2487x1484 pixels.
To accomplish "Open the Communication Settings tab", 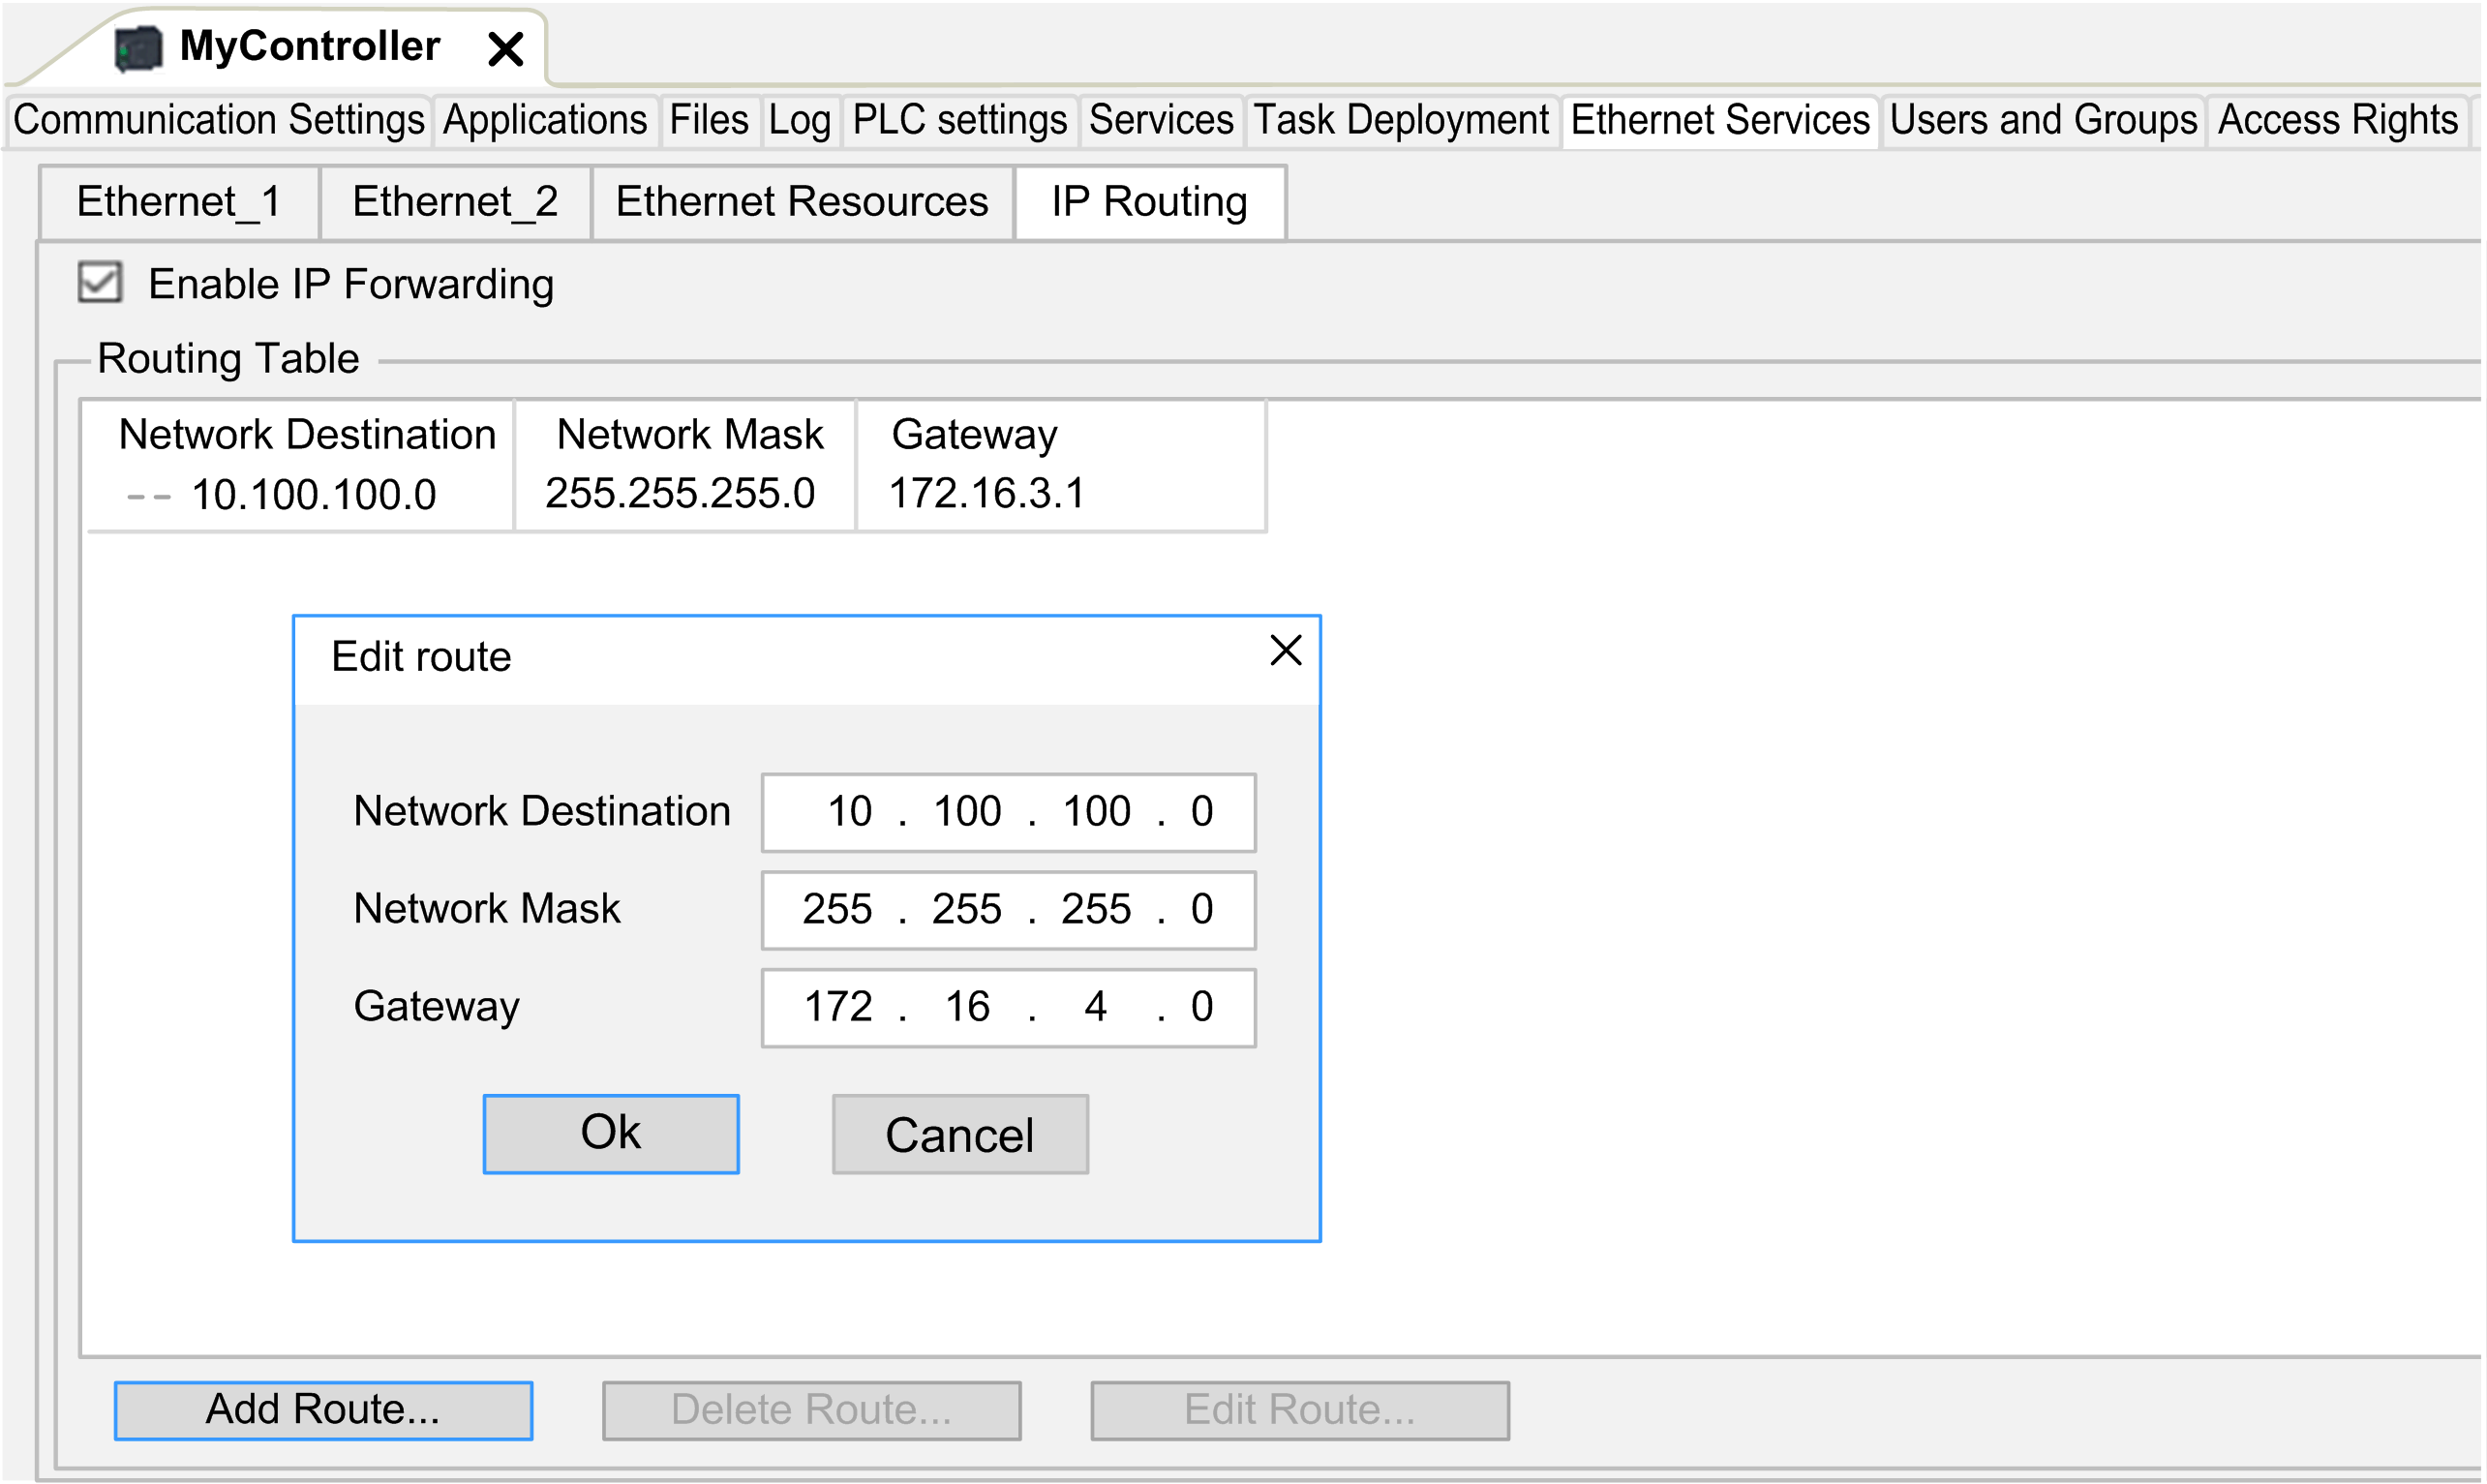I will point(218,121).
